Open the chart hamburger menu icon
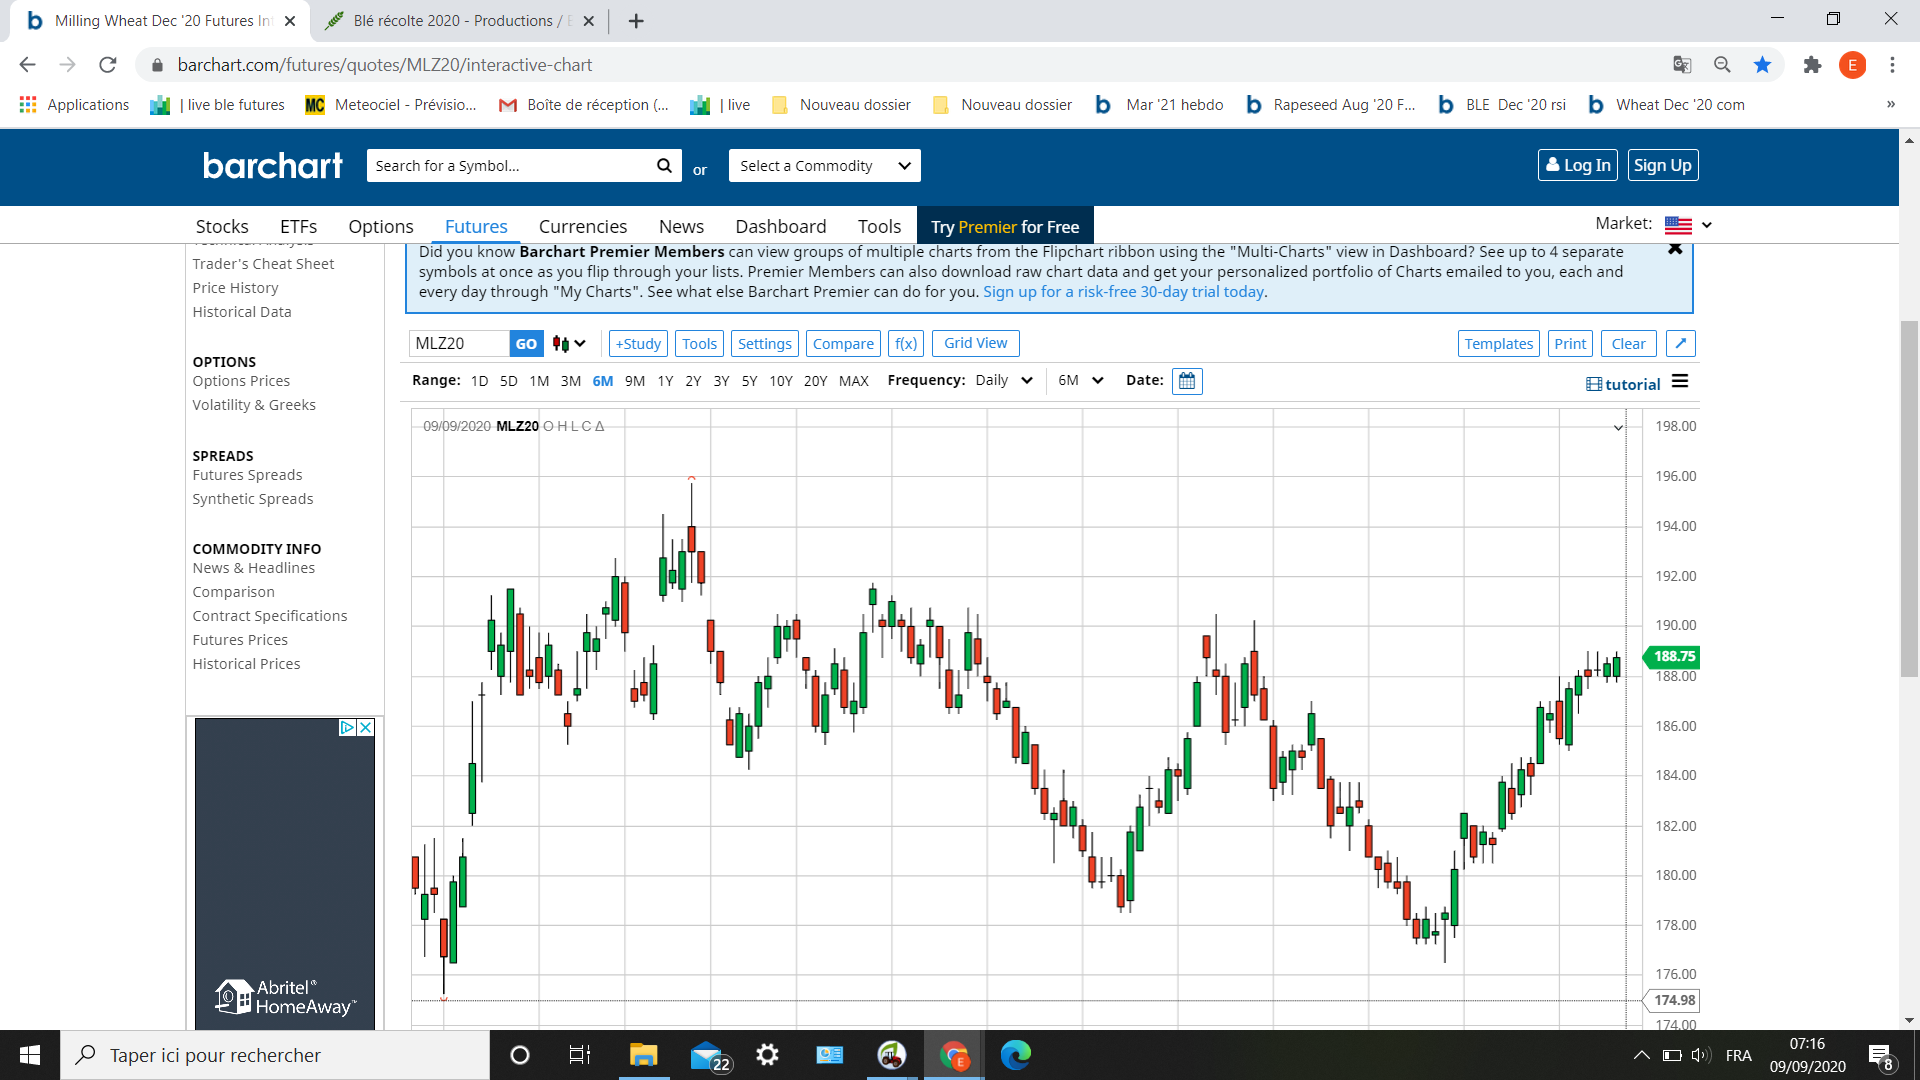 click(1680, 382)
